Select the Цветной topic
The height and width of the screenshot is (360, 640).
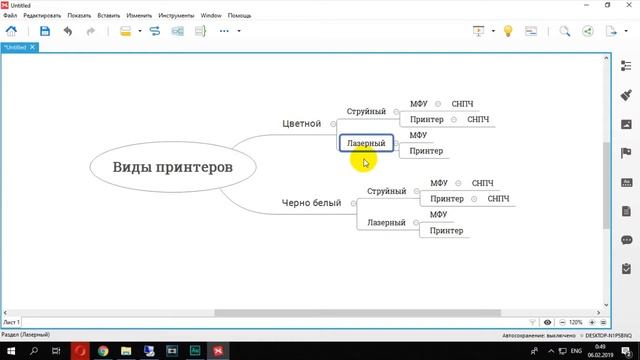302,124
